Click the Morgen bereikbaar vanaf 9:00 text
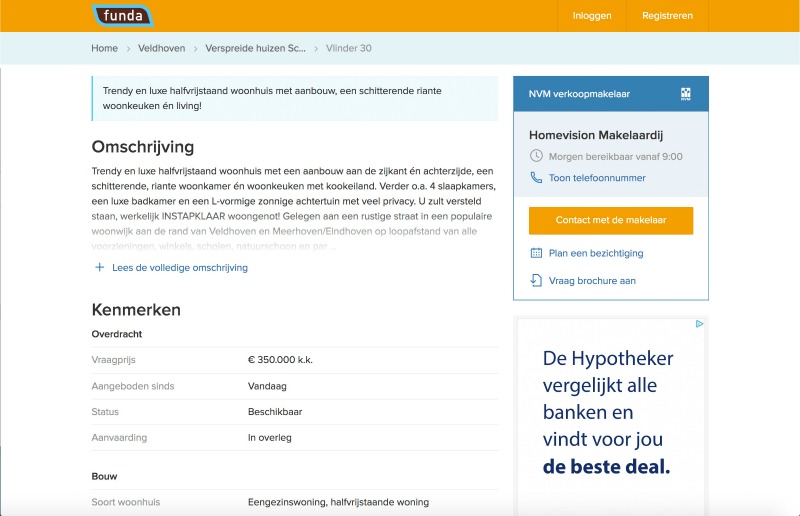This screenshot has width=800, height=516. pos(615,156)
